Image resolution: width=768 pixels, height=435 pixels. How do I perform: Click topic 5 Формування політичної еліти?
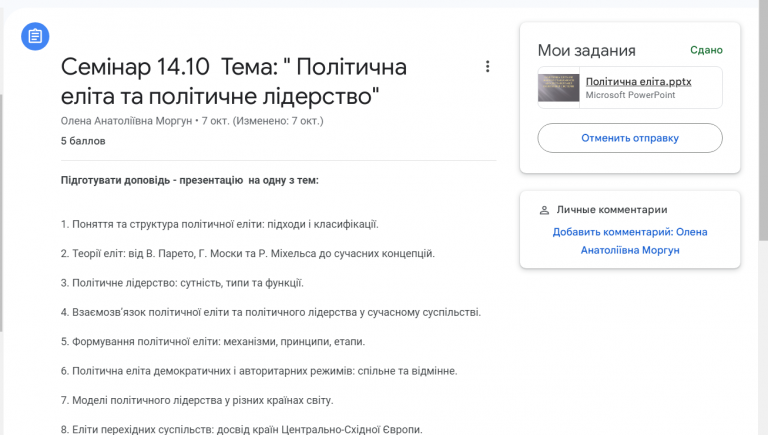[x=213, y=342]
